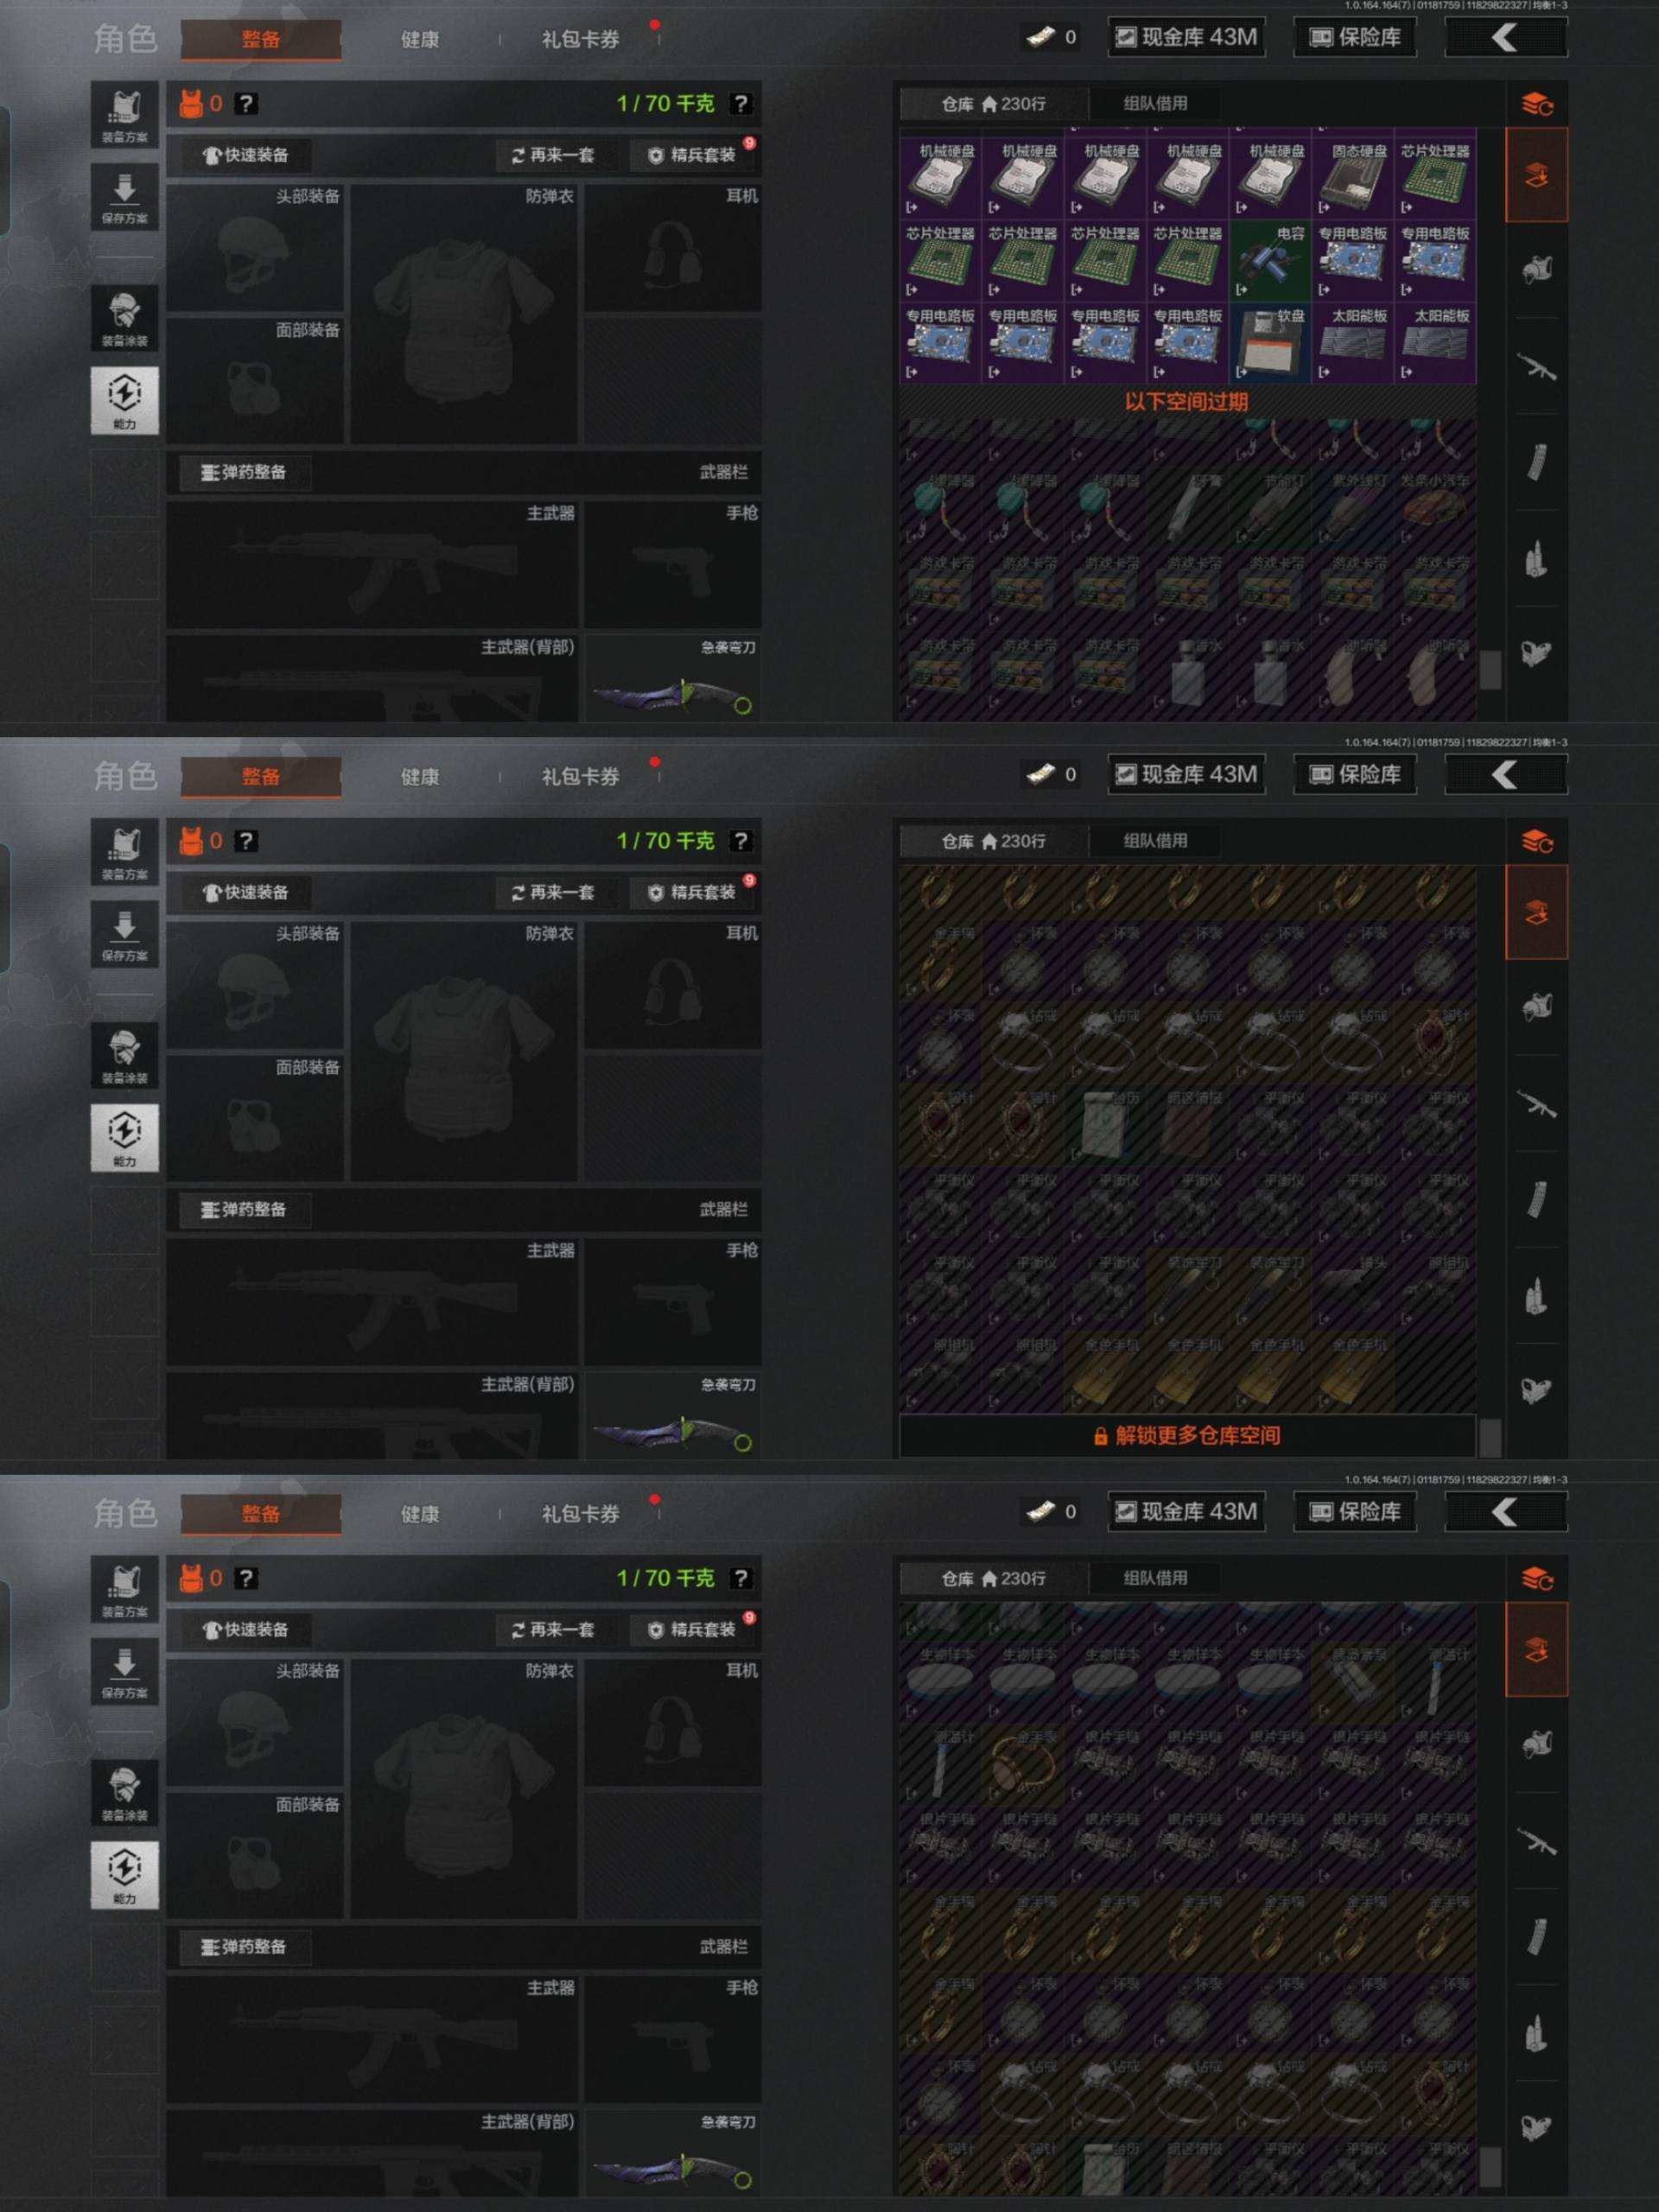This screenshot has height=2212, width=1659.
Task: Click the helmet armor filter in top screenshot
Action: pyautogui.click(x=1536, y=269)
